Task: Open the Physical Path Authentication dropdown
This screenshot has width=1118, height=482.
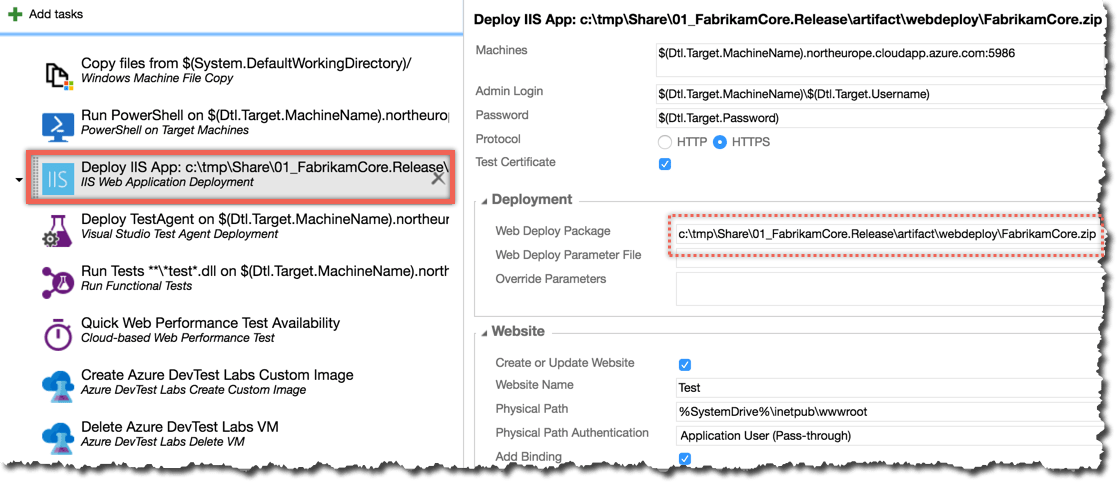Action: pos(890,435)
